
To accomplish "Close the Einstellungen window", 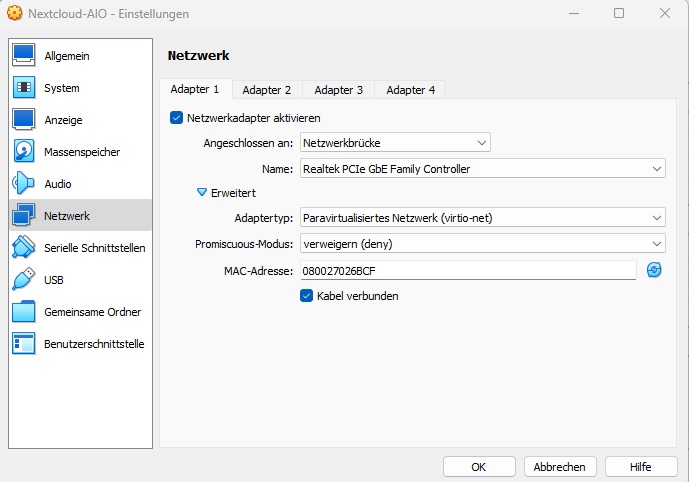I will point(665,13).
